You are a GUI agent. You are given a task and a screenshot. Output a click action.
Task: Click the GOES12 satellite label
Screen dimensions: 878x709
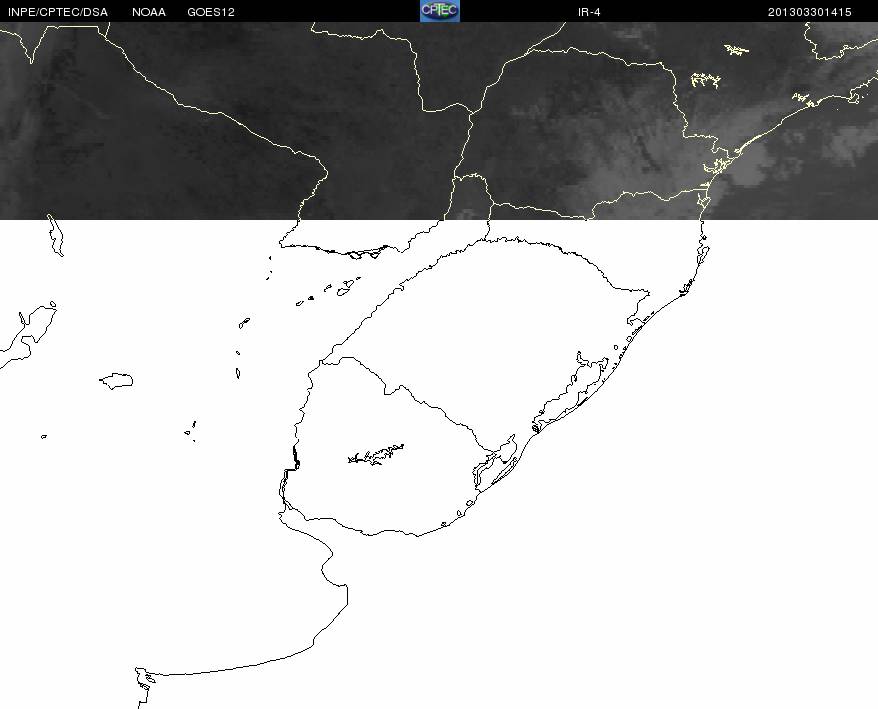pyautogui.click(x=211, y=12)
